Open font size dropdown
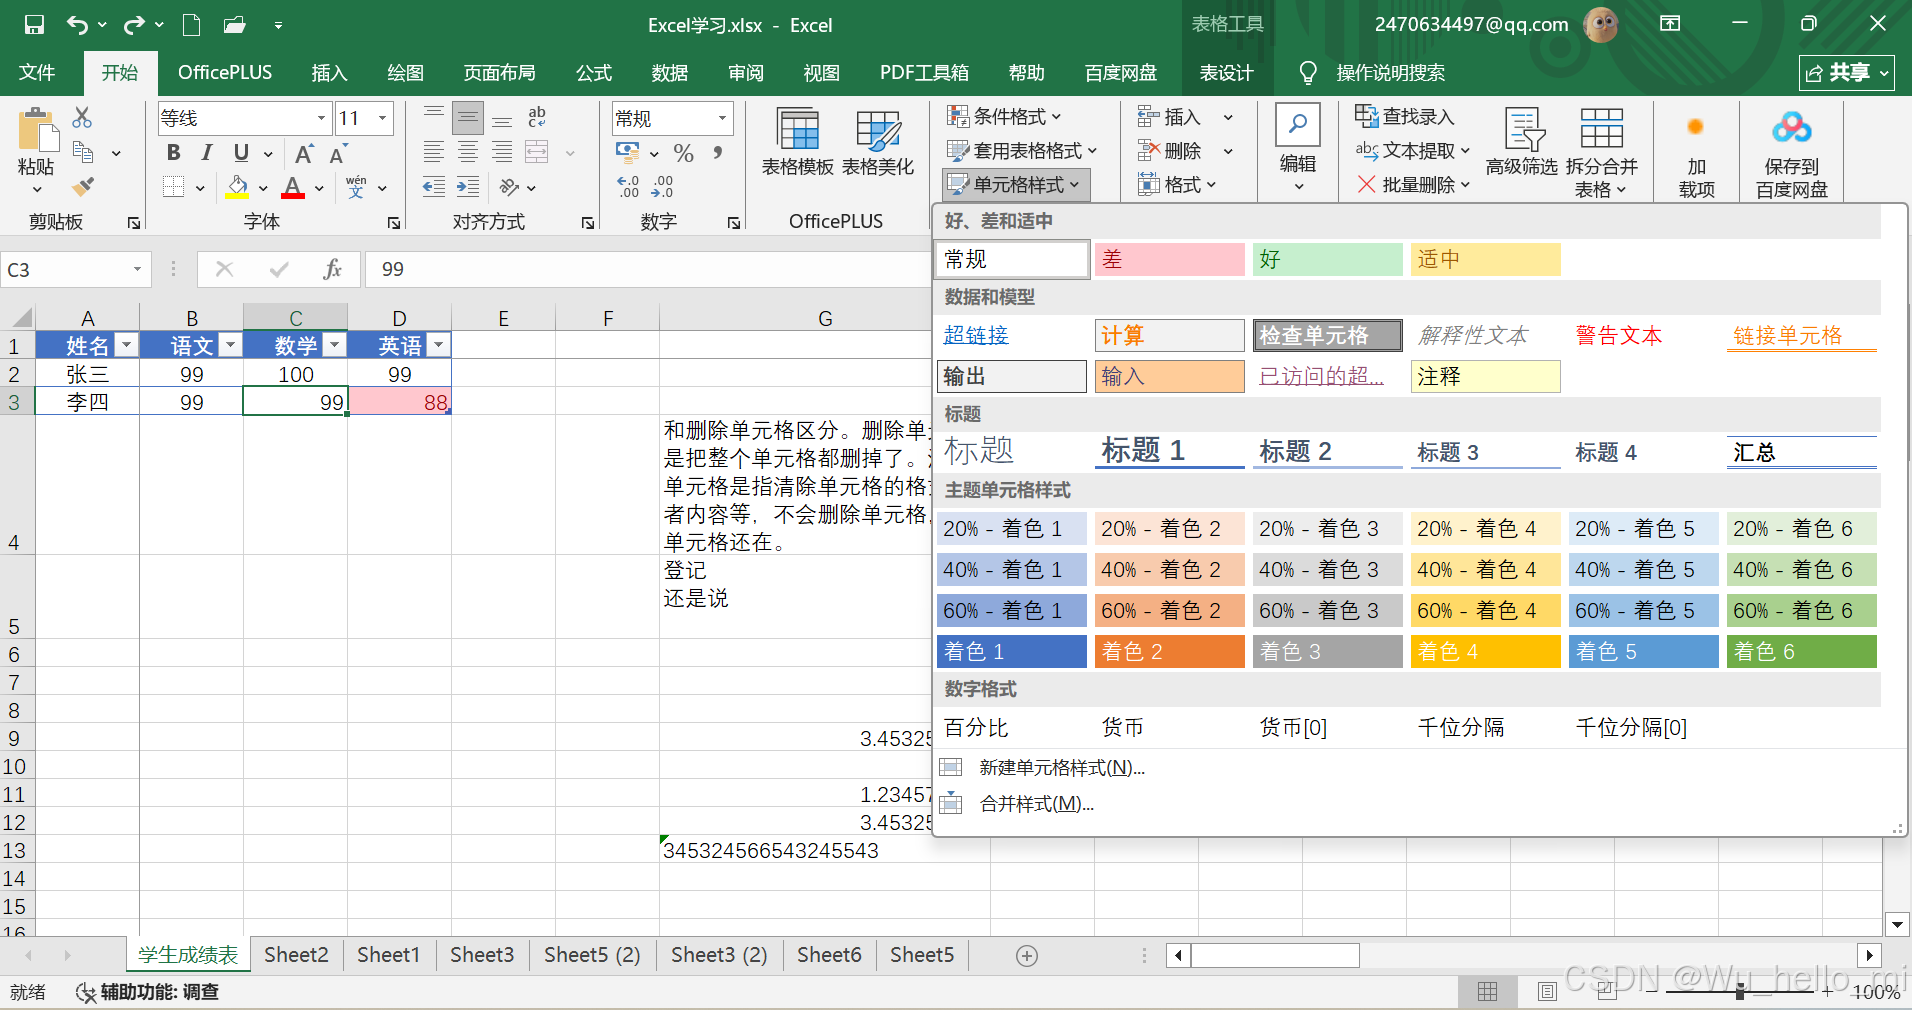The width and height of the screenshot is (1912, 1010). [x=382, y=118]
